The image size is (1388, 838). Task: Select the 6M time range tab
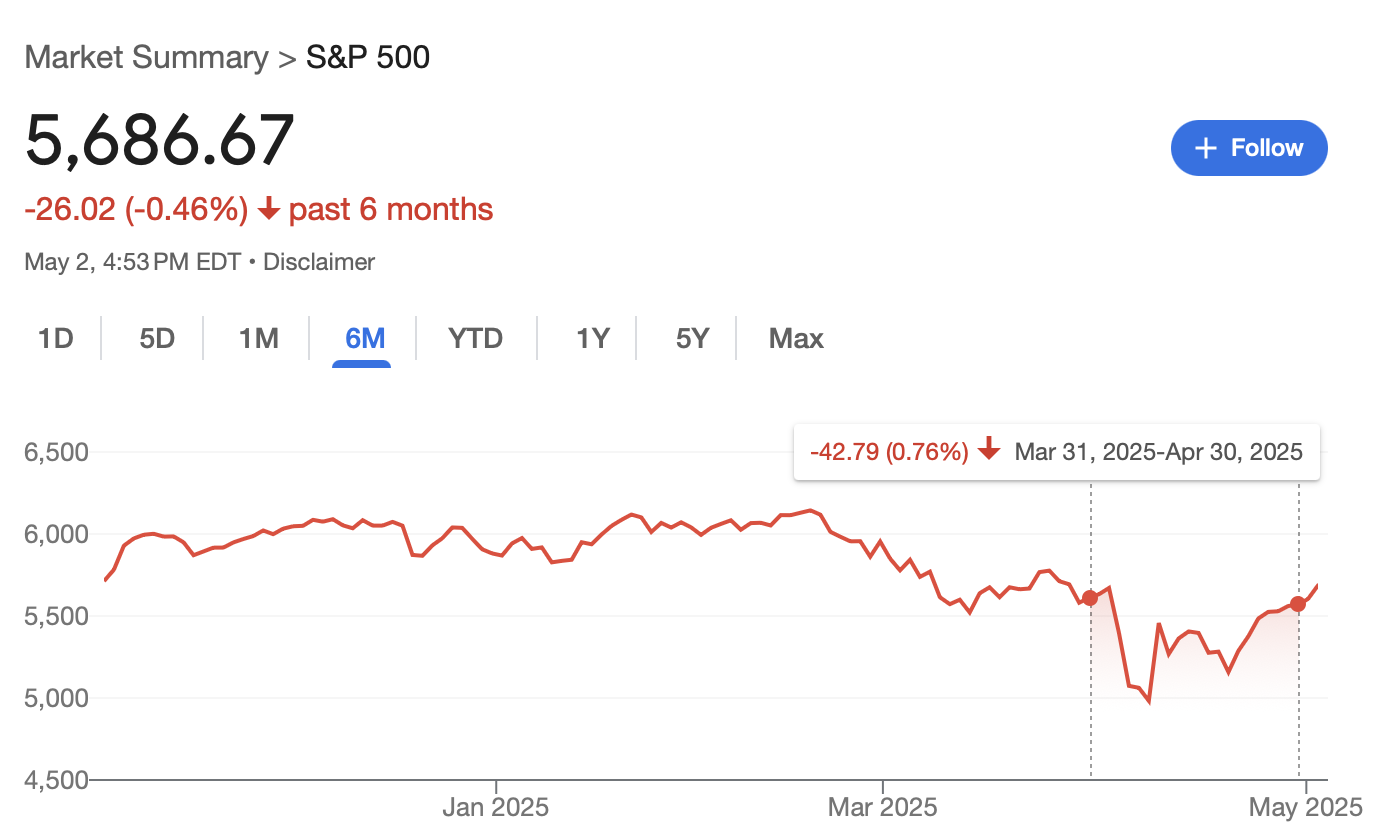(x=365, y=338)
